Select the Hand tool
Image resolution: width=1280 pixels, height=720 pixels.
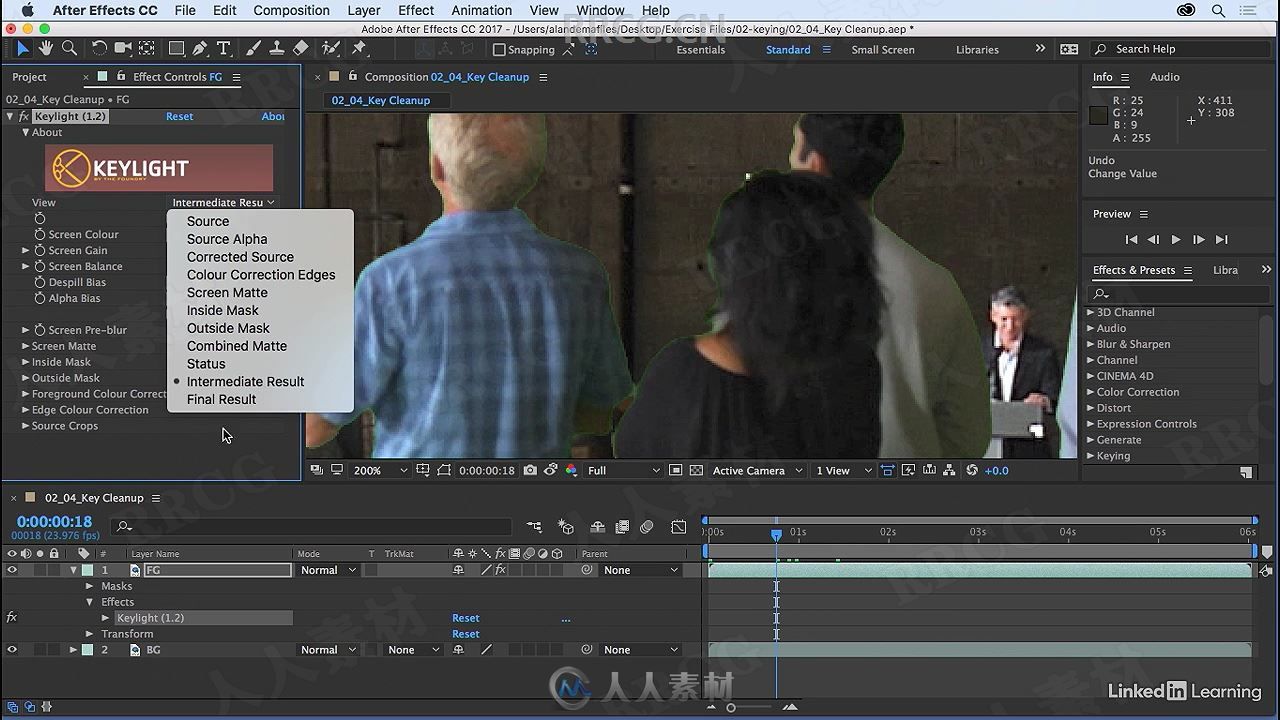coord(47,48)
